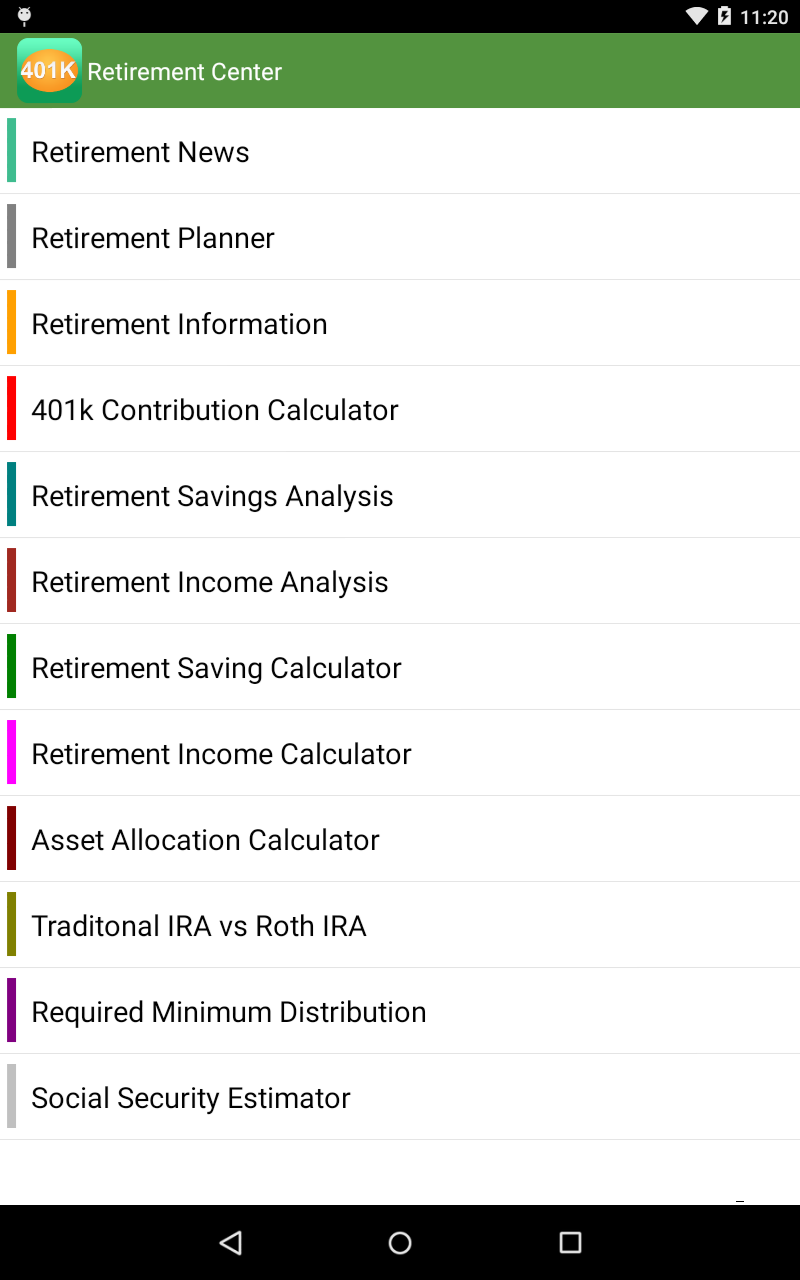800x1280 pixels.
Task: Click the red color bar beside 401k Contribution
Action: (x=12, y=408)
